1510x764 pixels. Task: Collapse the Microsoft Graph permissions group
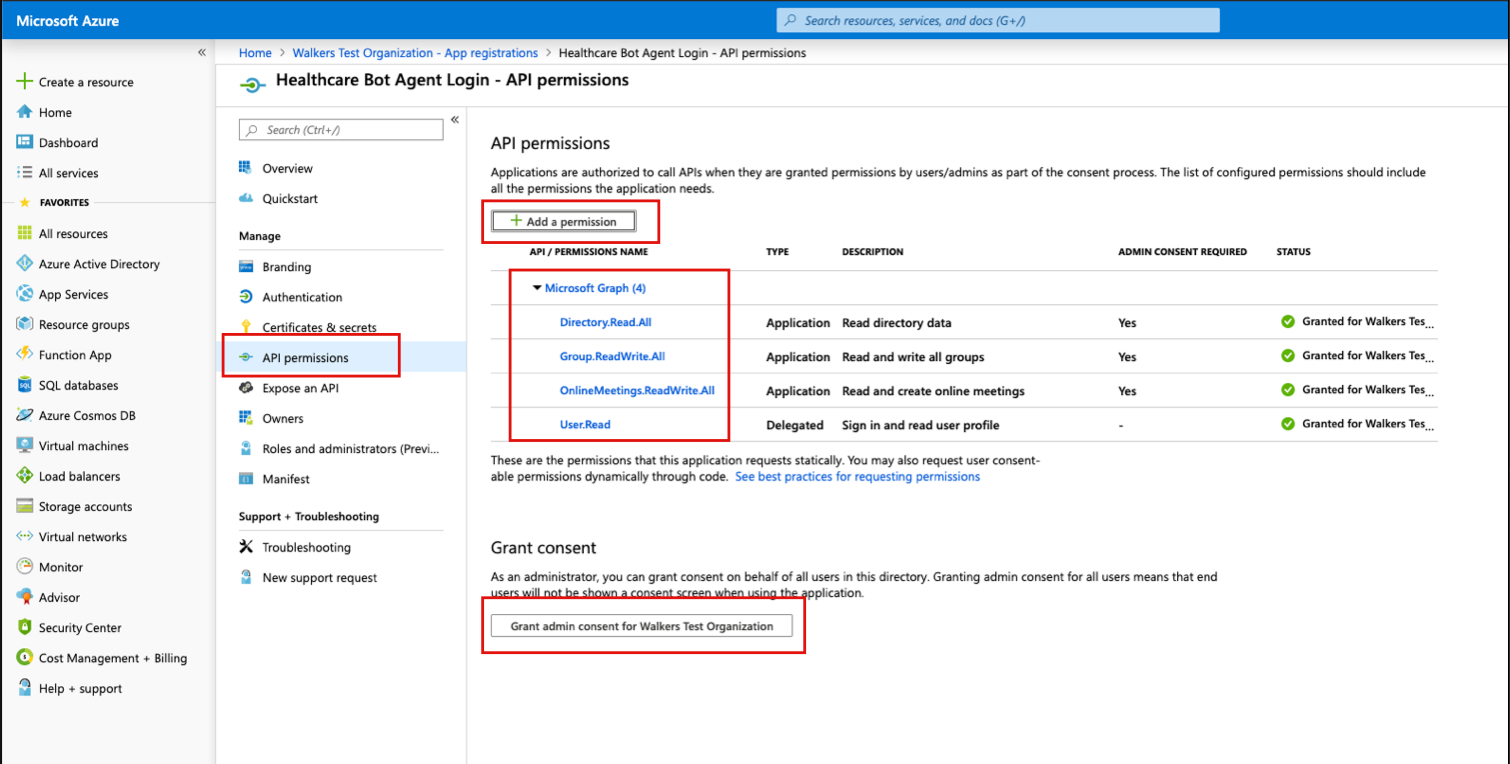[x=538, y=289]
